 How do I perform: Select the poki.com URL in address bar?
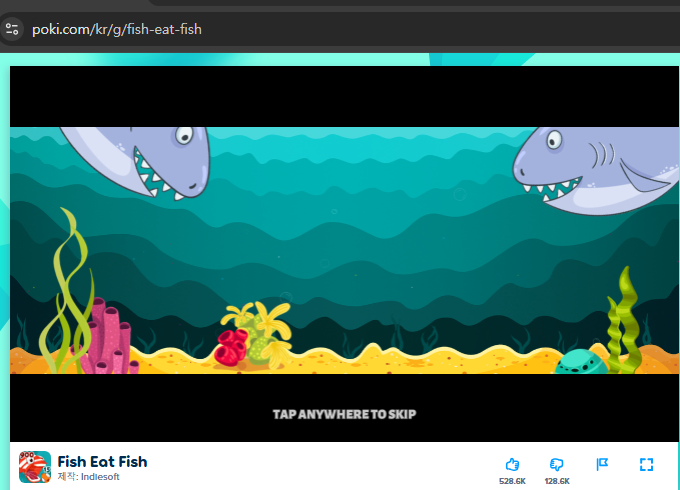point(117,29)
